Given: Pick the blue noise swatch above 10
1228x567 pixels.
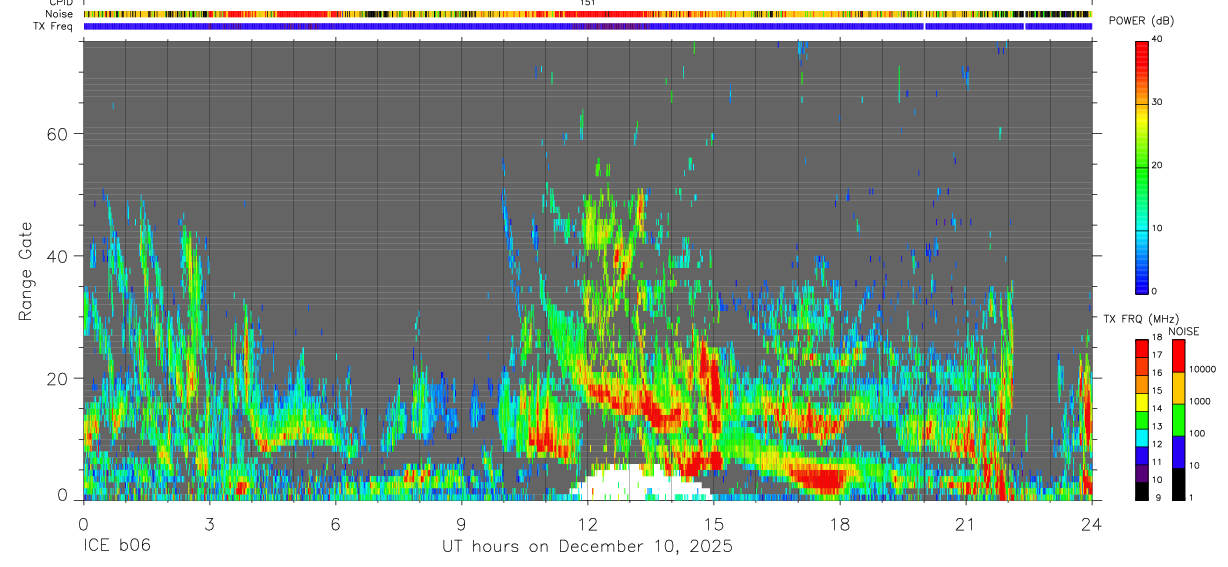Looking at the screenshot, I should [1178, 451].
